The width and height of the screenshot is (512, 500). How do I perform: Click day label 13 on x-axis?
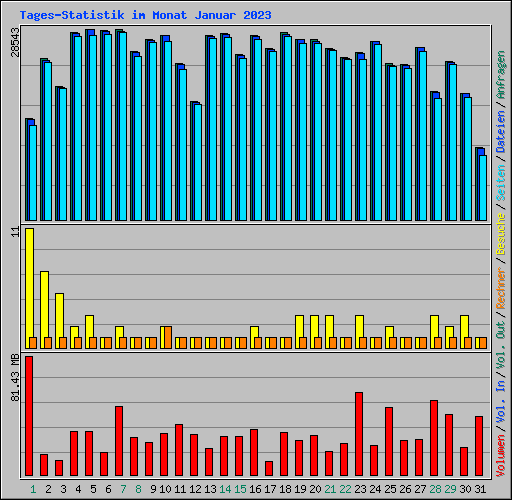[210, 489]
